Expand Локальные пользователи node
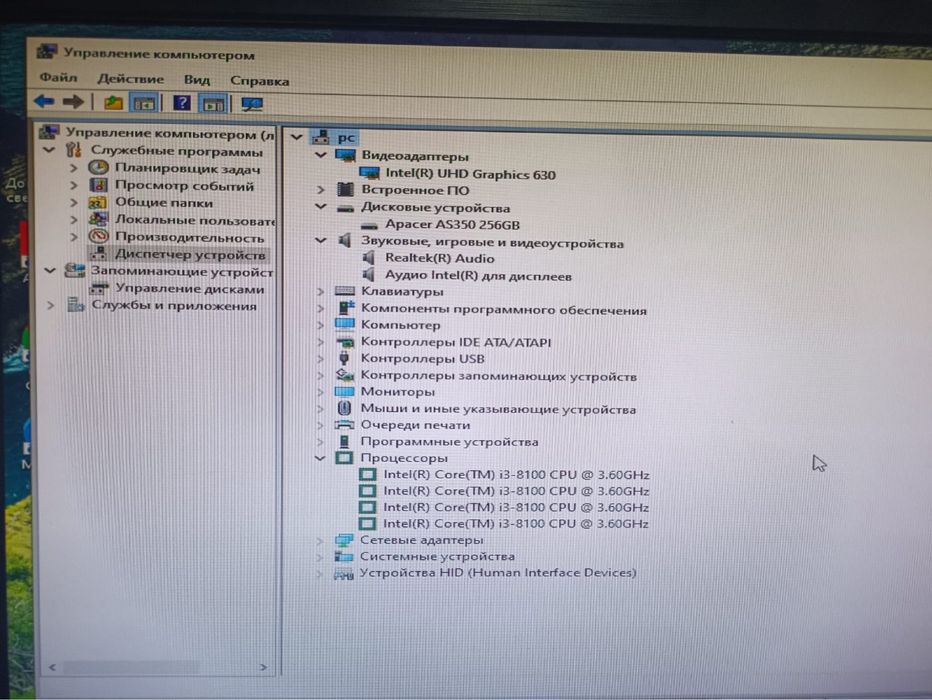The width and height of the screenshot is (932, 700). point(74,220)
